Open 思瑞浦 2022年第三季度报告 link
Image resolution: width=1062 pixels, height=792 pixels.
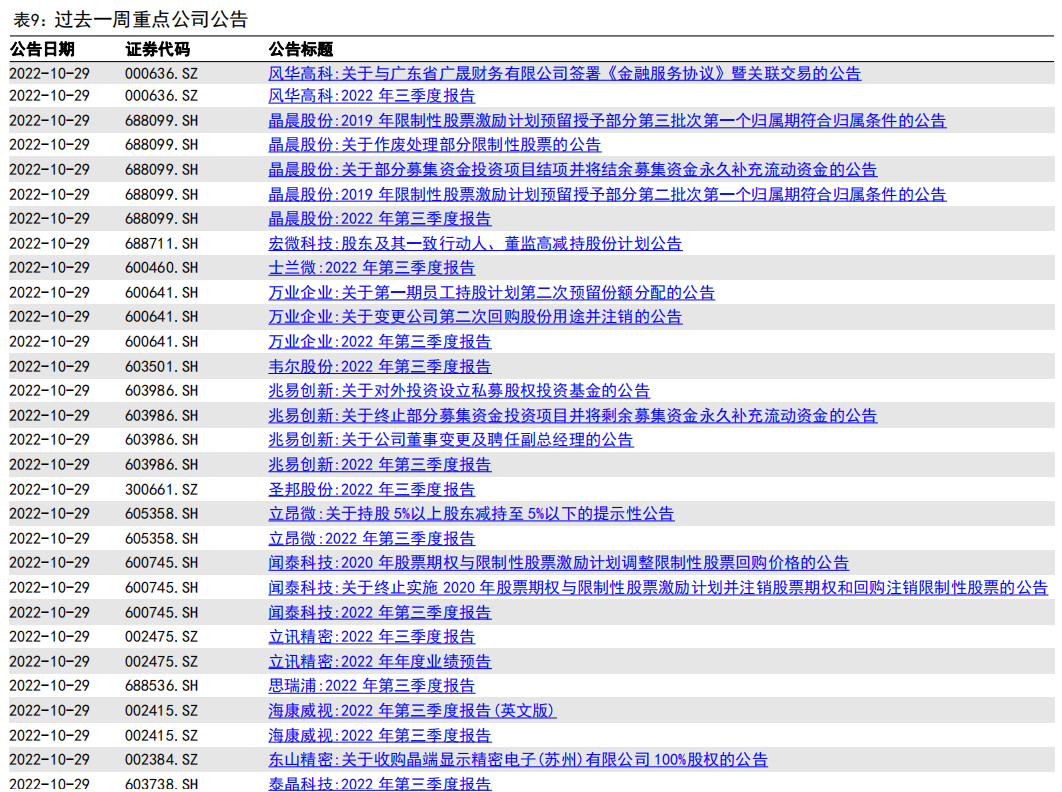click(x=371, y=686)
